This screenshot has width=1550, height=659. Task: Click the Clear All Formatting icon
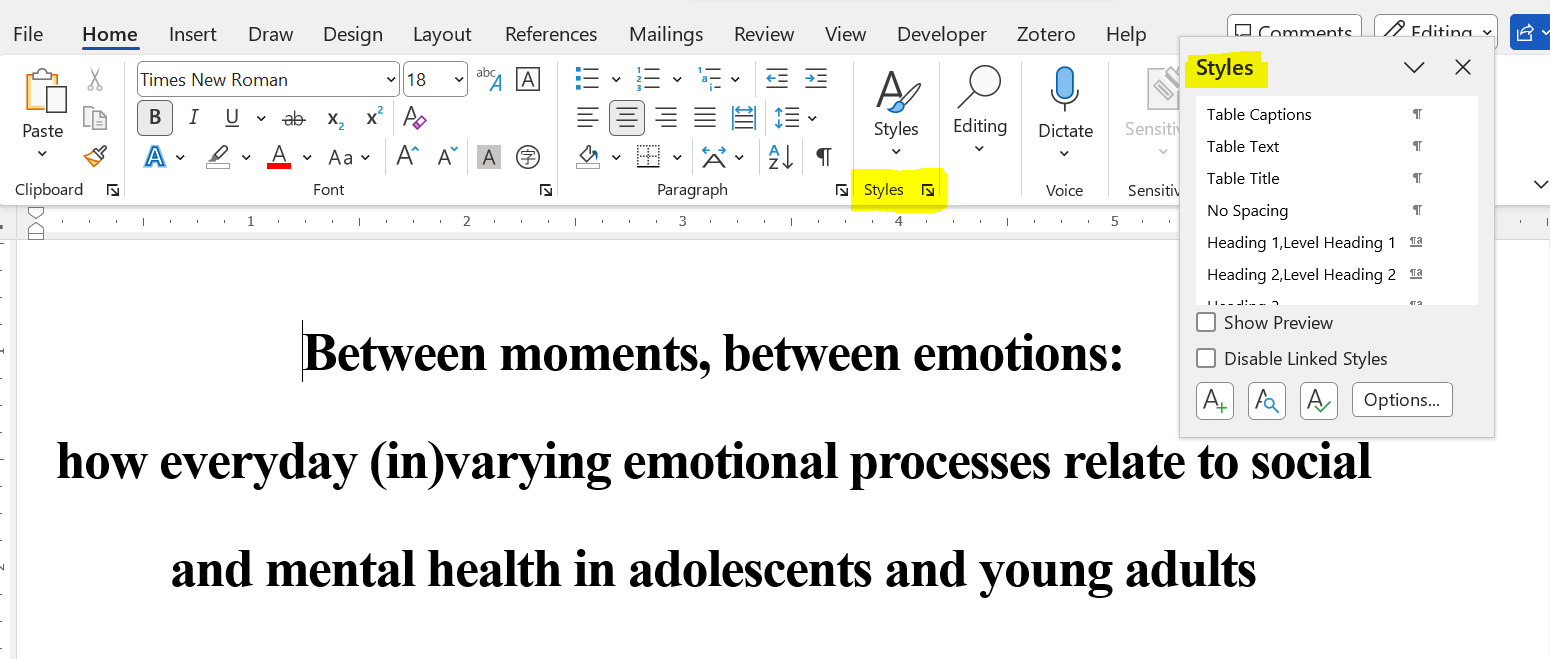[x=414, y=118]
